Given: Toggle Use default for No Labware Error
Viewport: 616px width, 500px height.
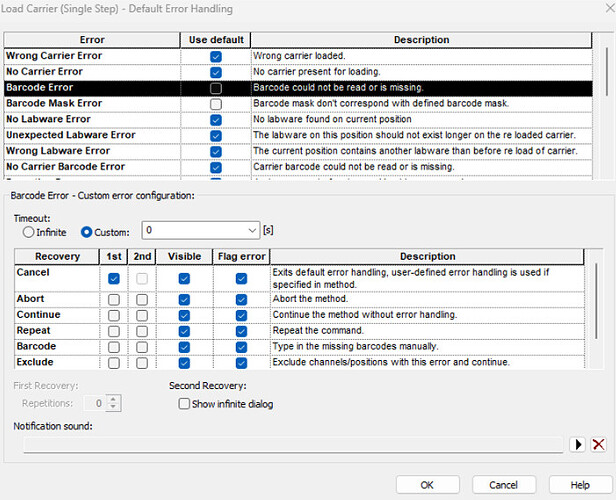Looking at the screenshot, I should click(x=216, y=120).
